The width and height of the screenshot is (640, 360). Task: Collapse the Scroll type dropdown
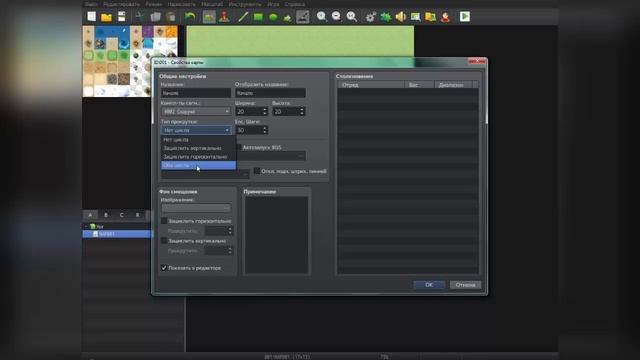[196, 130]
